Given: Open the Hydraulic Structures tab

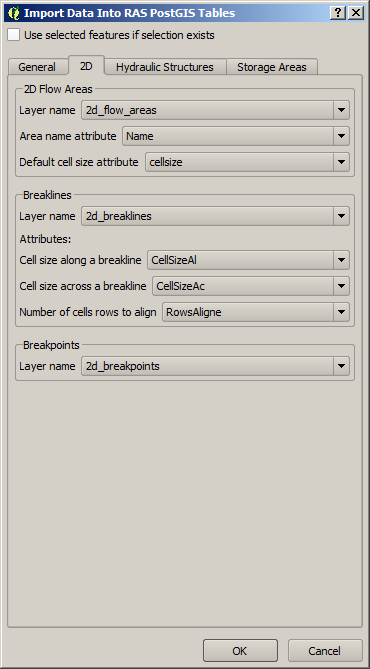Looking at the screenshot, I should tap(165, 67).
